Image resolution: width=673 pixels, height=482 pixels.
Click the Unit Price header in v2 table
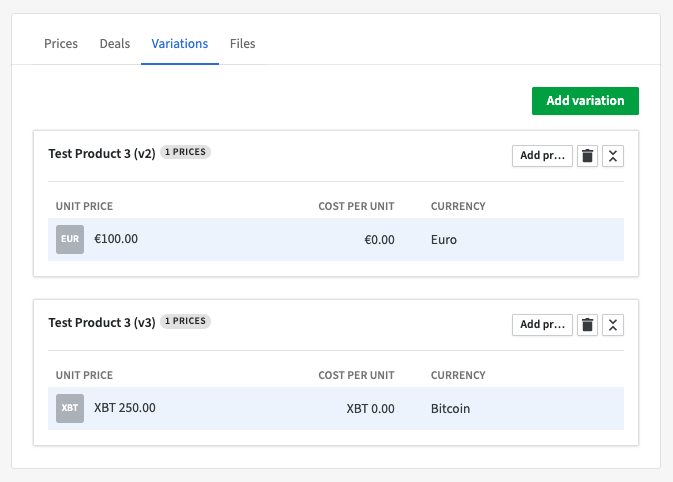84,206
